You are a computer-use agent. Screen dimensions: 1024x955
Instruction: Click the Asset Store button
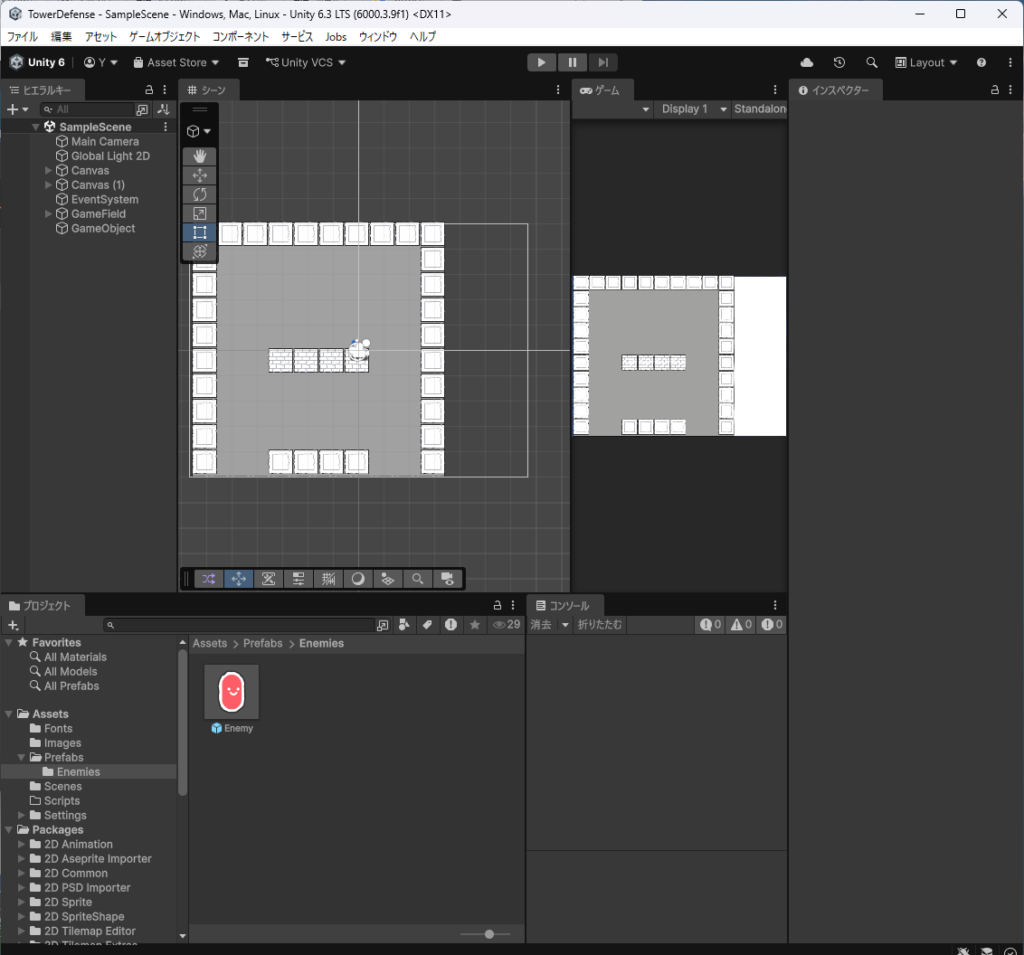(176, 62)
